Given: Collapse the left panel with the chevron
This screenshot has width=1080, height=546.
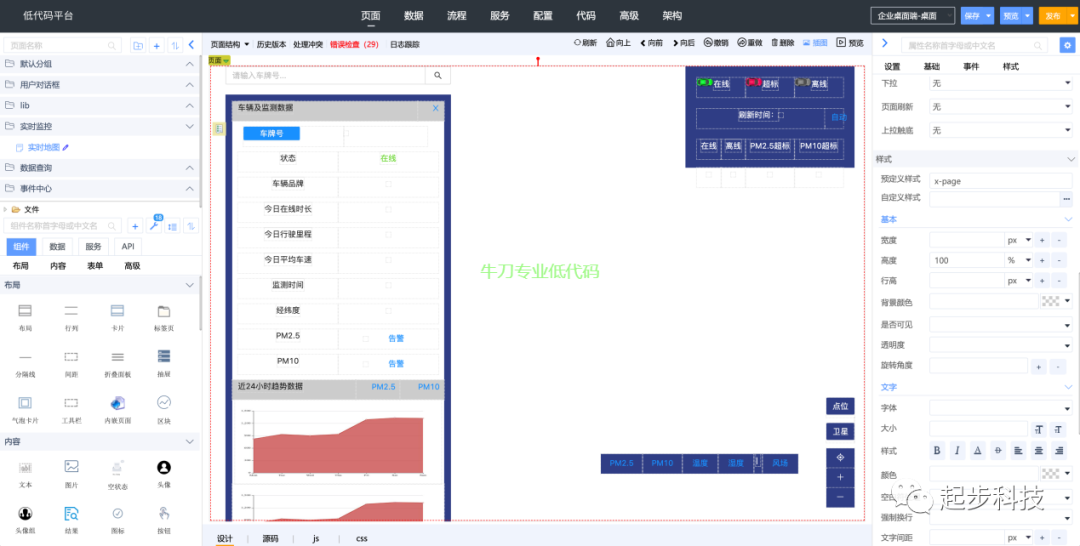Looking at the screenshot, I should tap(191, 45).
